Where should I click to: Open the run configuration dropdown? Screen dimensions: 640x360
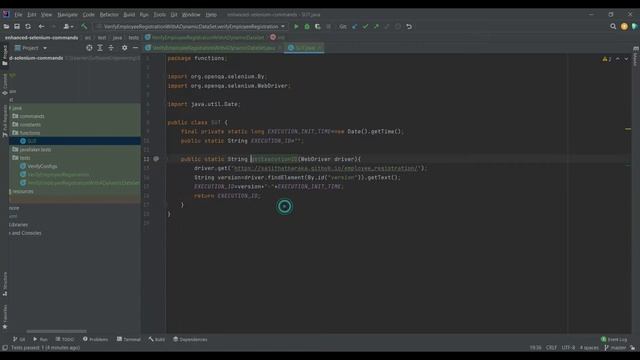191,27
